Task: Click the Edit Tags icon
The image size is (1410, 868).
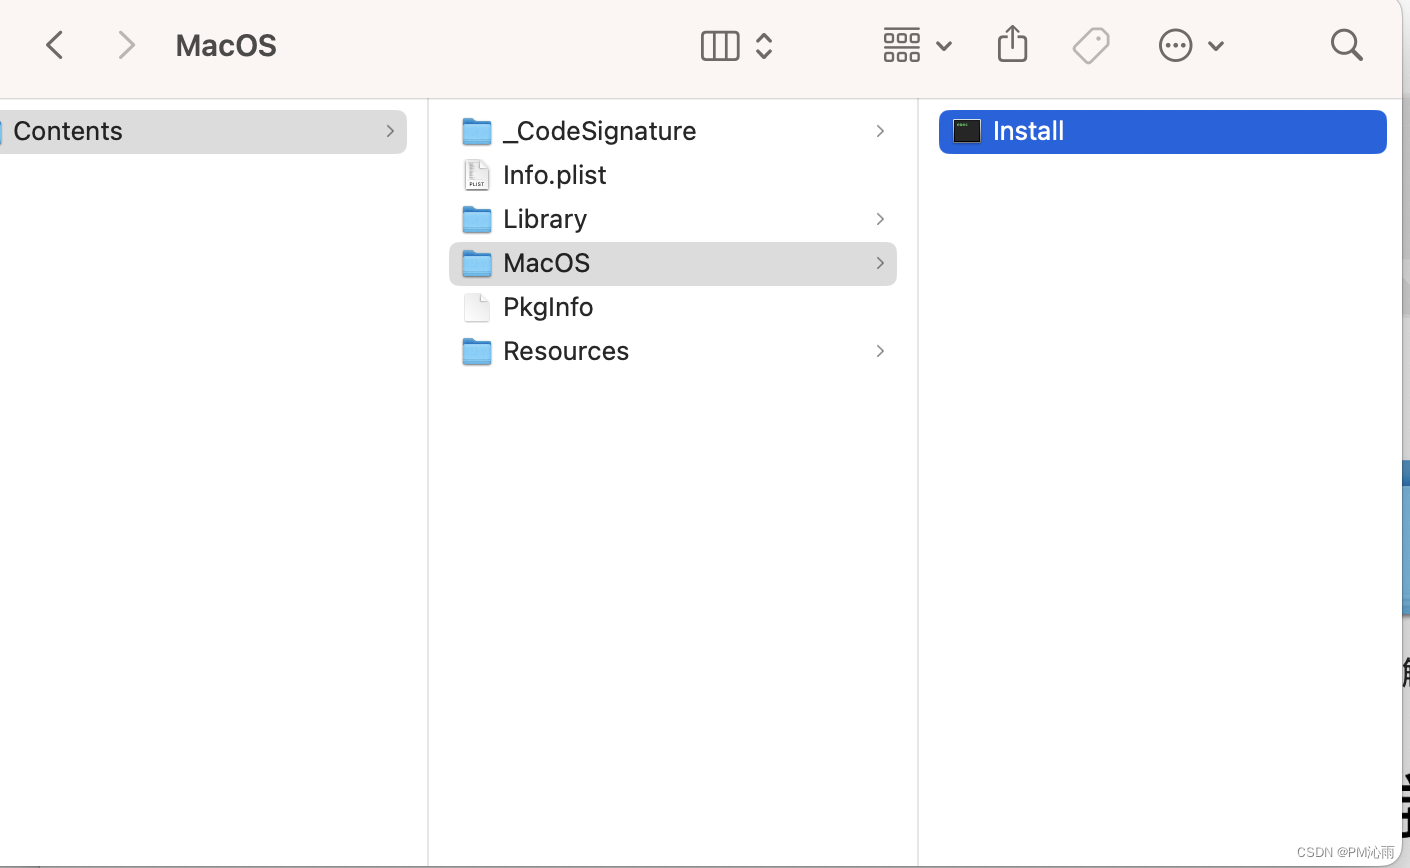Action: (1091, 45)
